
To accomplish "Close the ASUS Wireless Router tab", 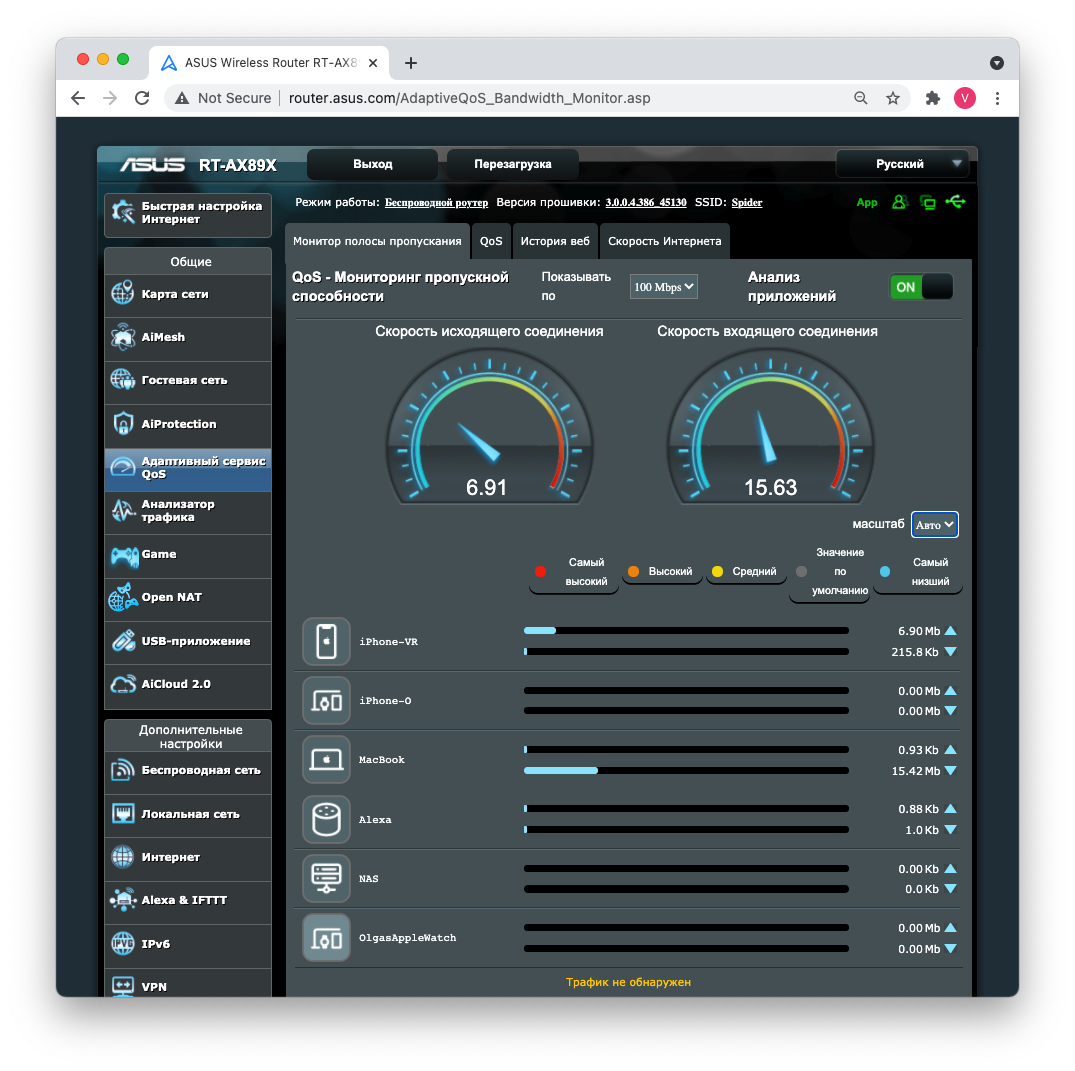I will (373, 63).
